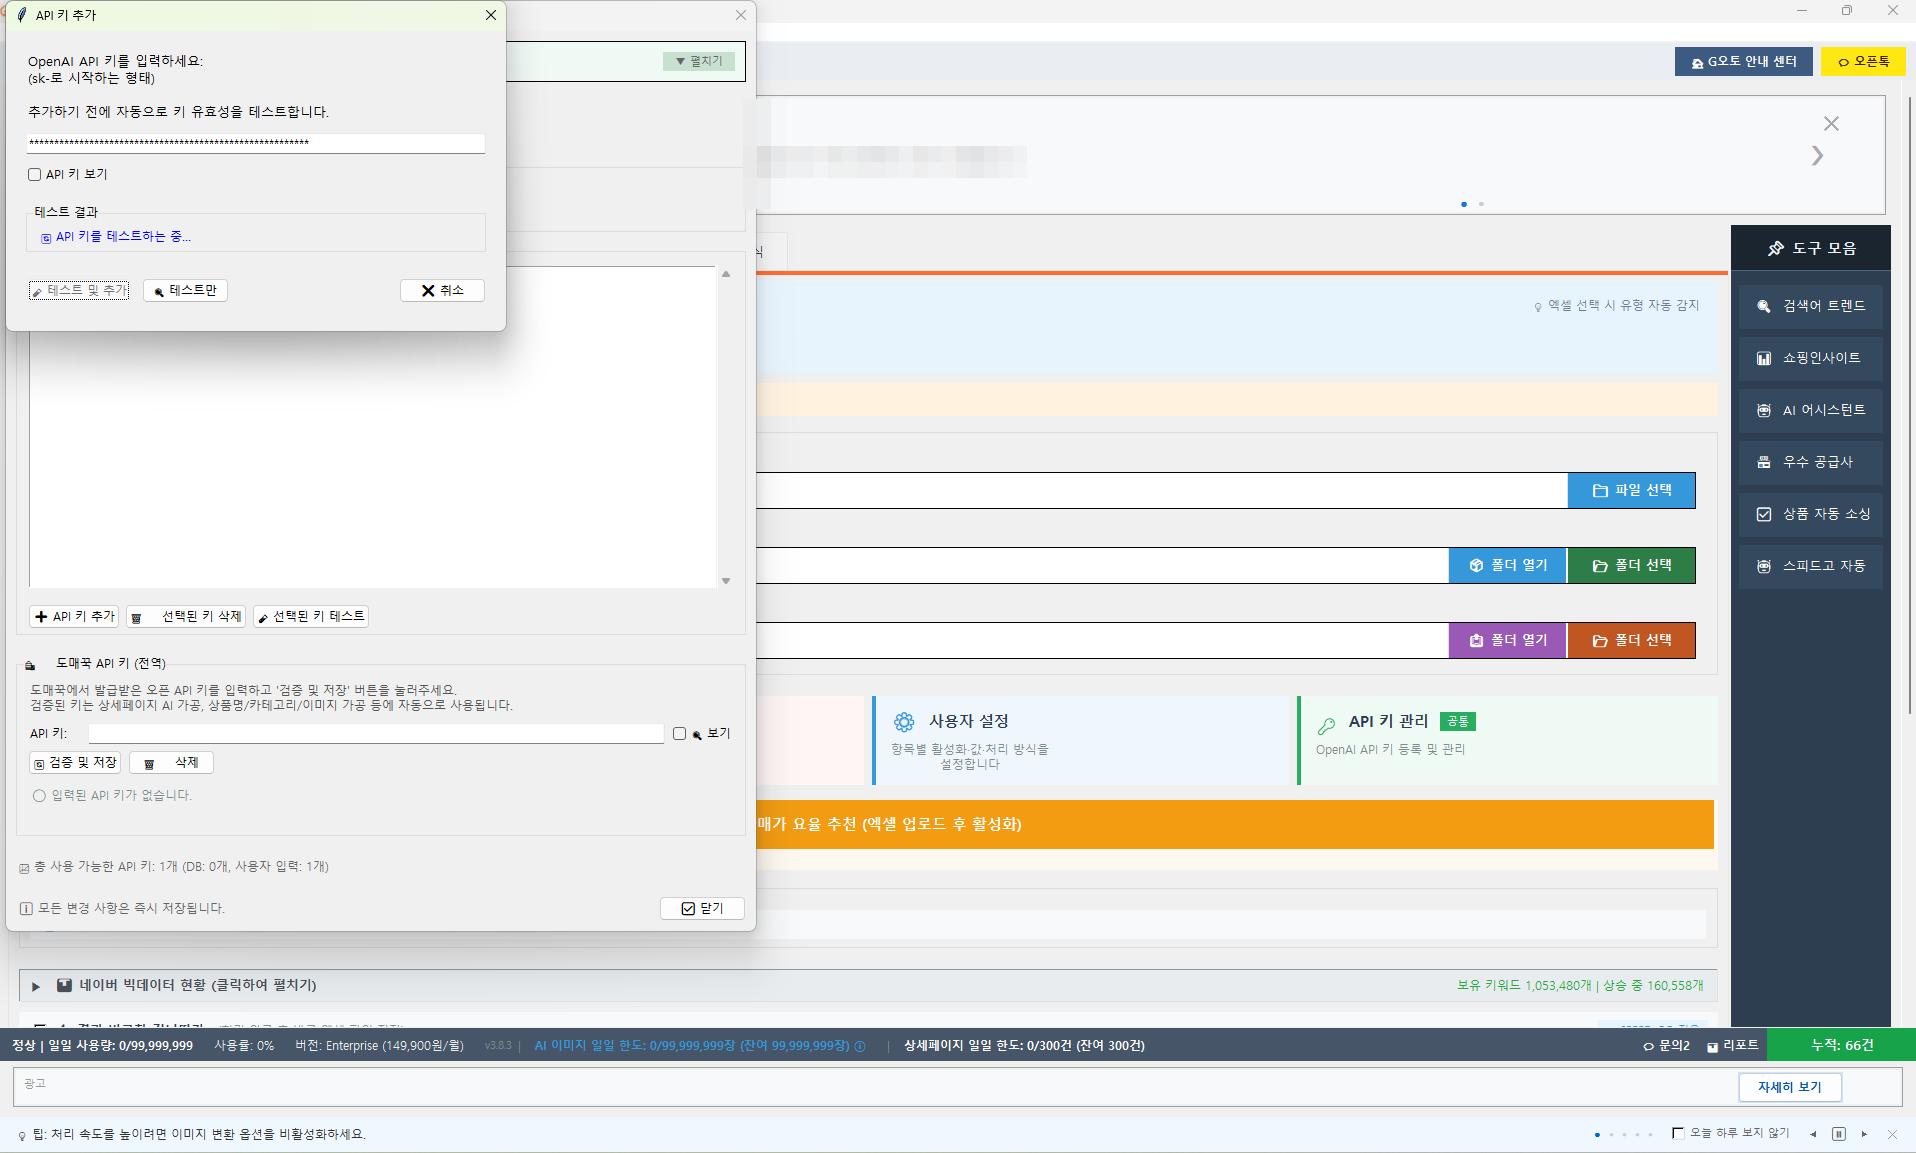Click the 테스트만 button in API 키 추가 dialog
This screenshot has height=1153, width=1916.
(185, 290)
